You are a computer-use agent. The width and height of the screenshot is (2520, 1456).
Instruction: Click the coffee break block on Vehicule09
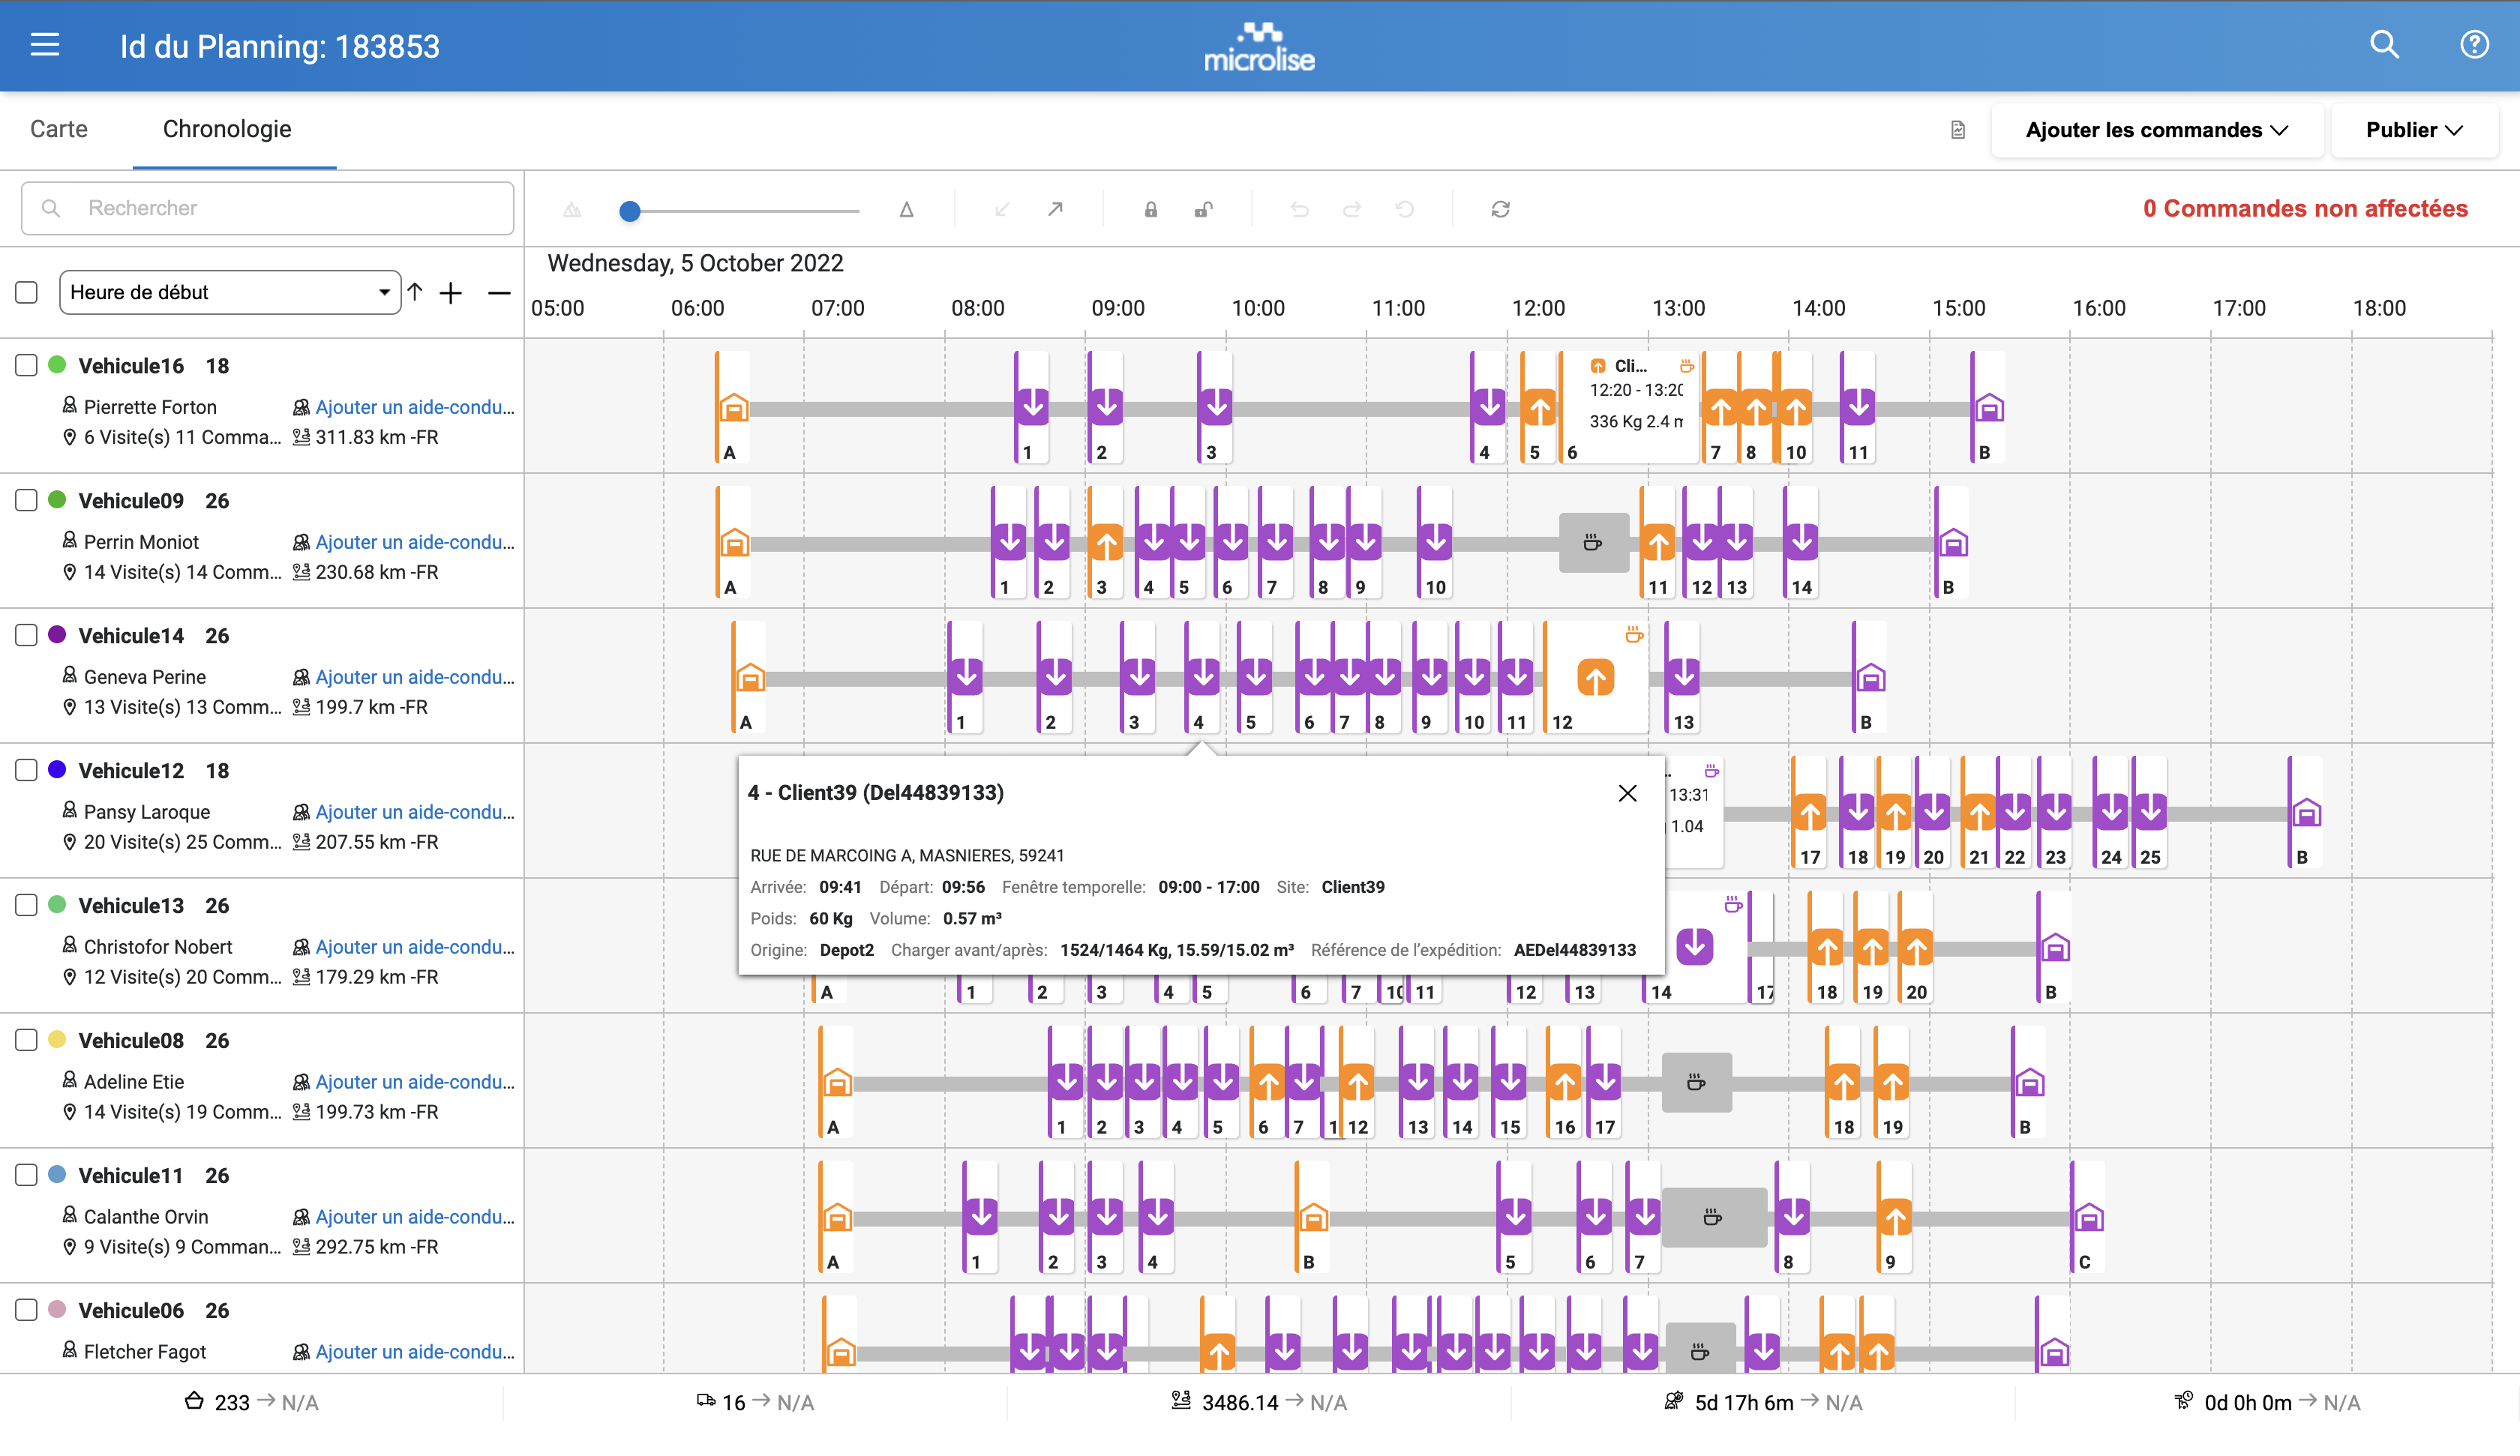coord(1594,543)
